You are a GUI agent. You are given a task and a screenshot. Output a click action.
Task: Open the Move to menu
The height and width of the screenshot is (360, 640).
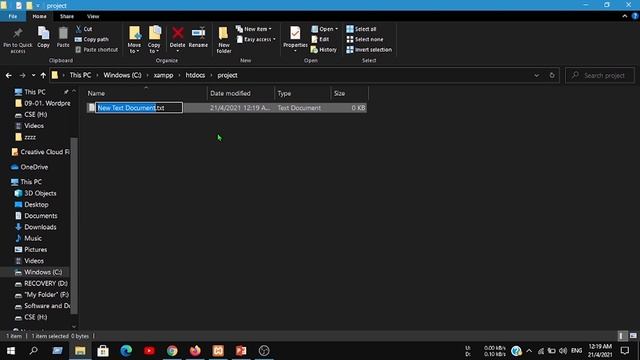tap(134, 40)
